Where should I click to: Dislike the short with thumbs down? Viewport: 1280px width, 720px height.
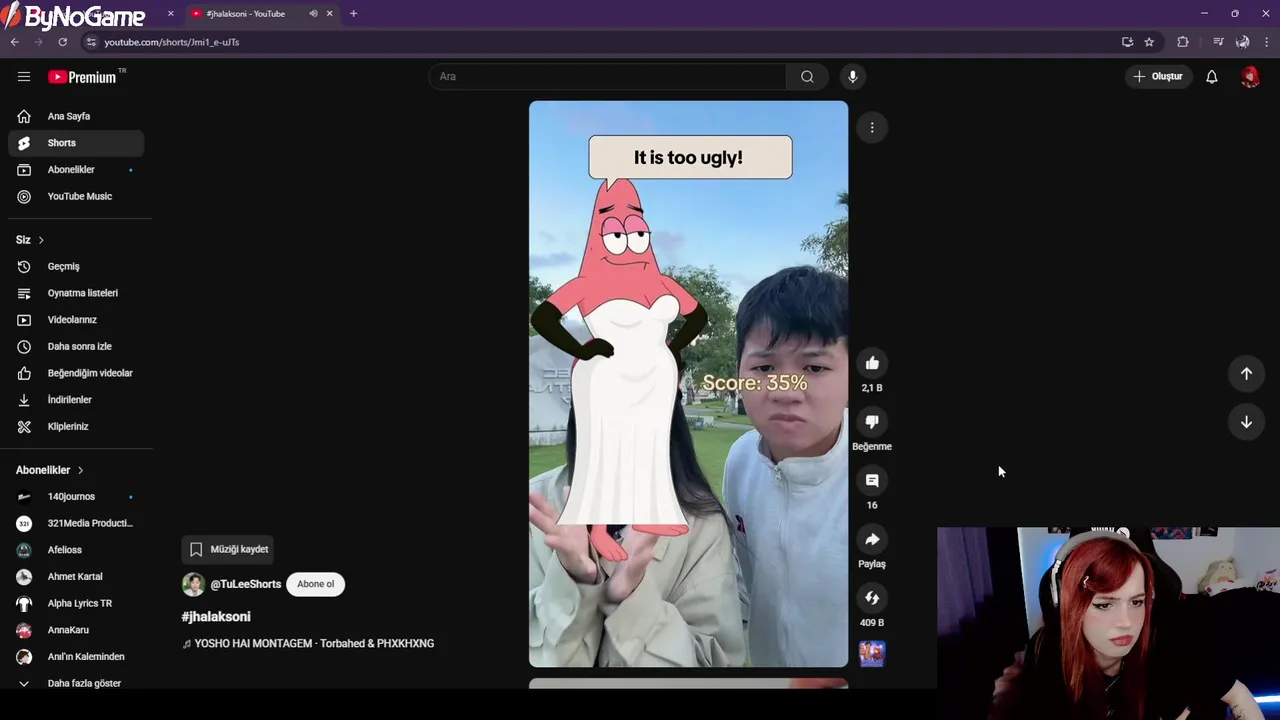pos(872,422)
